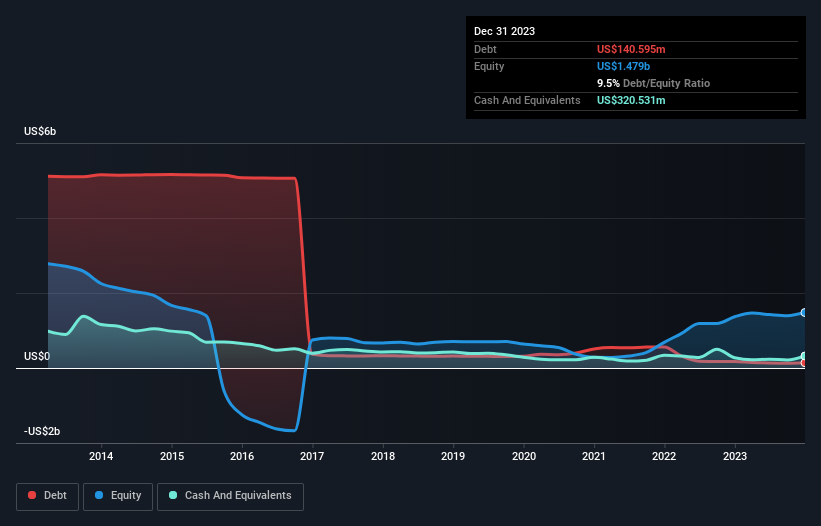Click the Equity row label in tooltip
Viewport: 821px width, 526px height.
click(x=489, y=66)
